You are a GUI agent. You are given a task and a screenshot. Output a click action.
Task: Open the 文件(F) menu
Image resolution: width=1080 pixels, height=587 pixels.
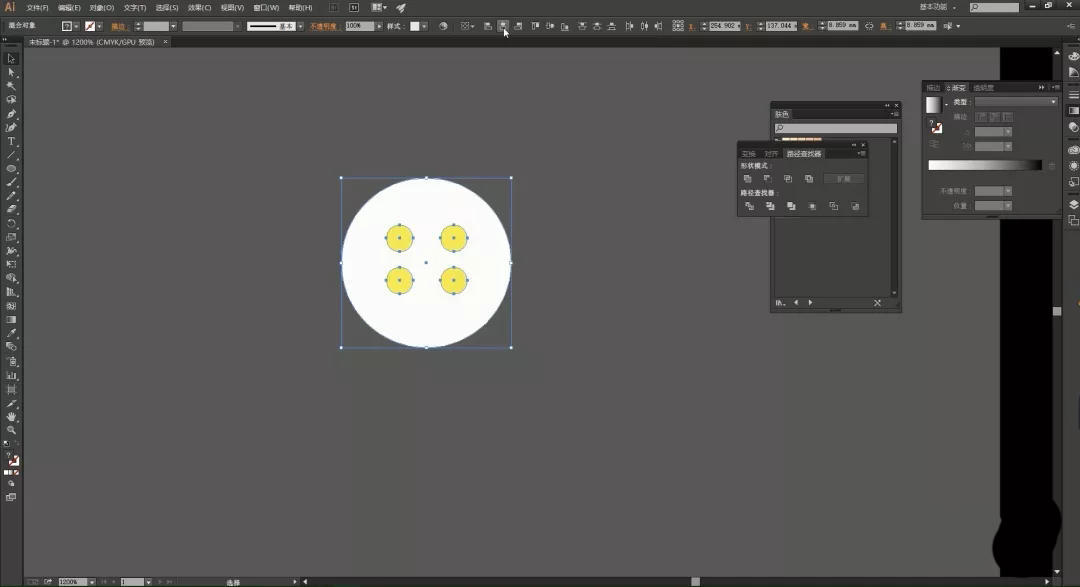coord(37,8)
